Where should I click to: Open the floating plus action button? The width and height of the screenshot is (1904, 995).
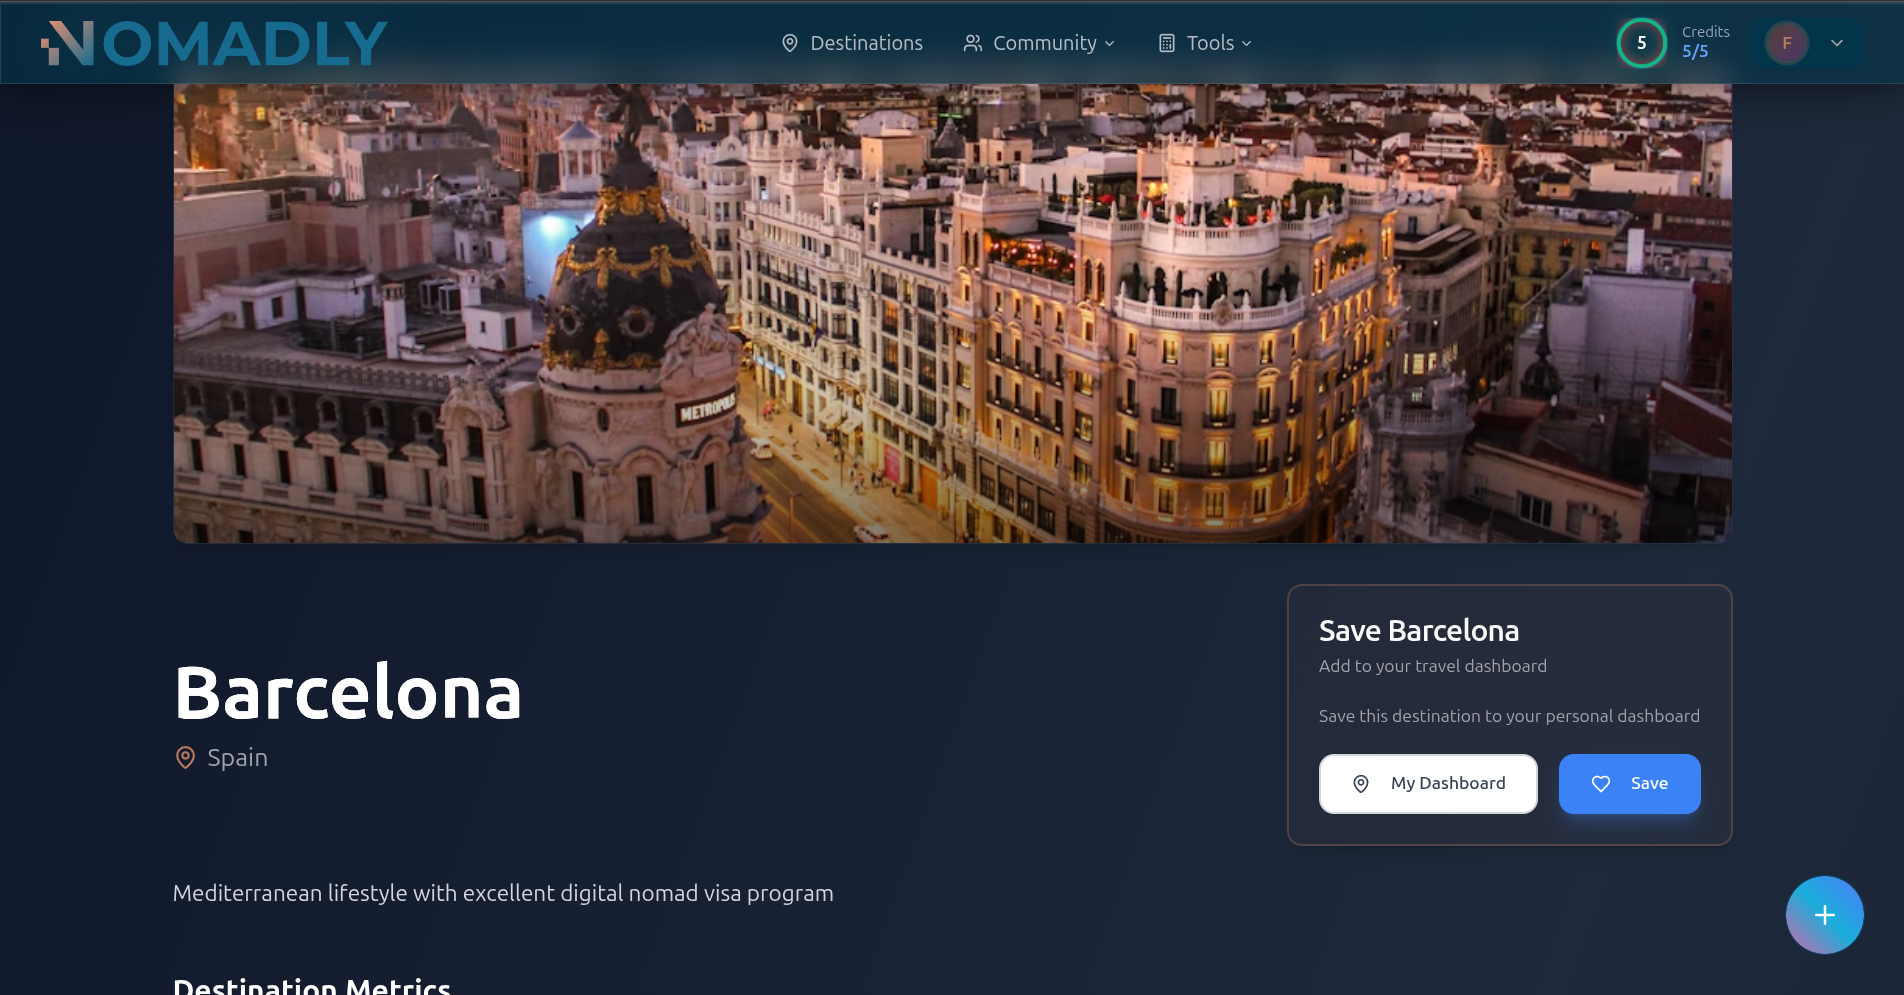point(1824,915)
